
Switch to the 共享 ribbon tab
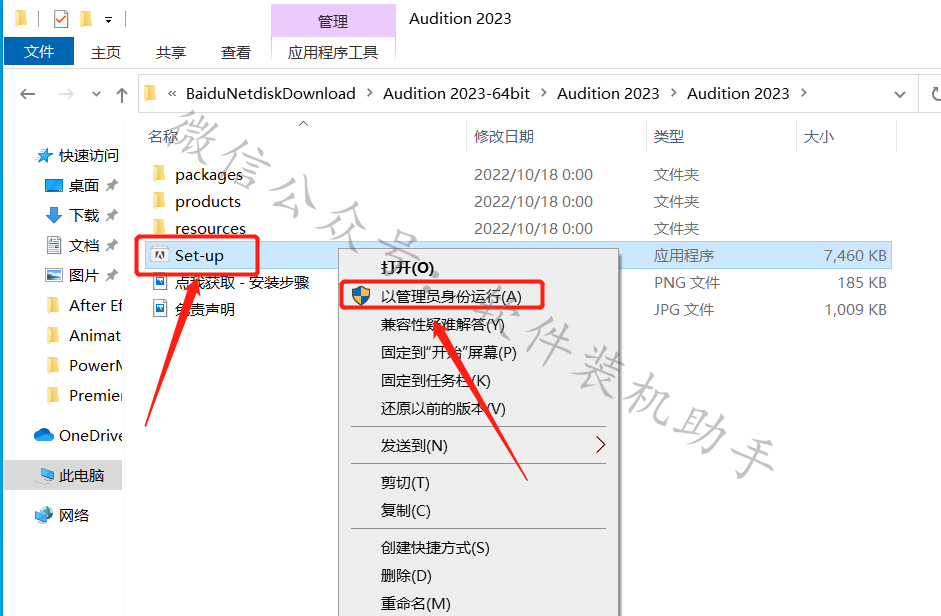170,53
